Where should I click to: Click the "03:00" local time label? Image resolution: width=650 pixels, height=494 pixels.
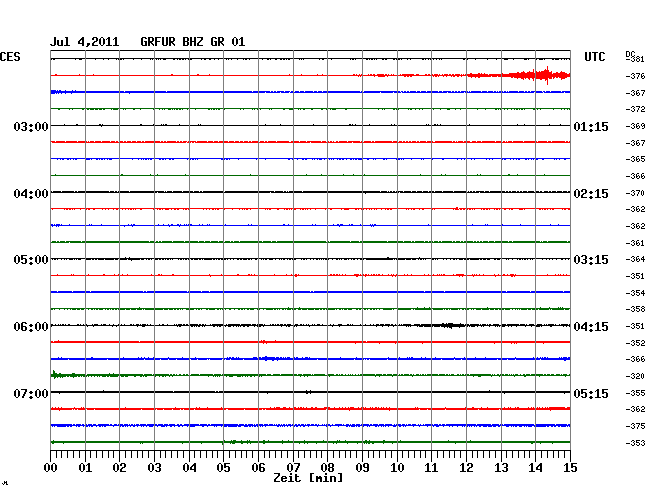(x=31, y=126)
